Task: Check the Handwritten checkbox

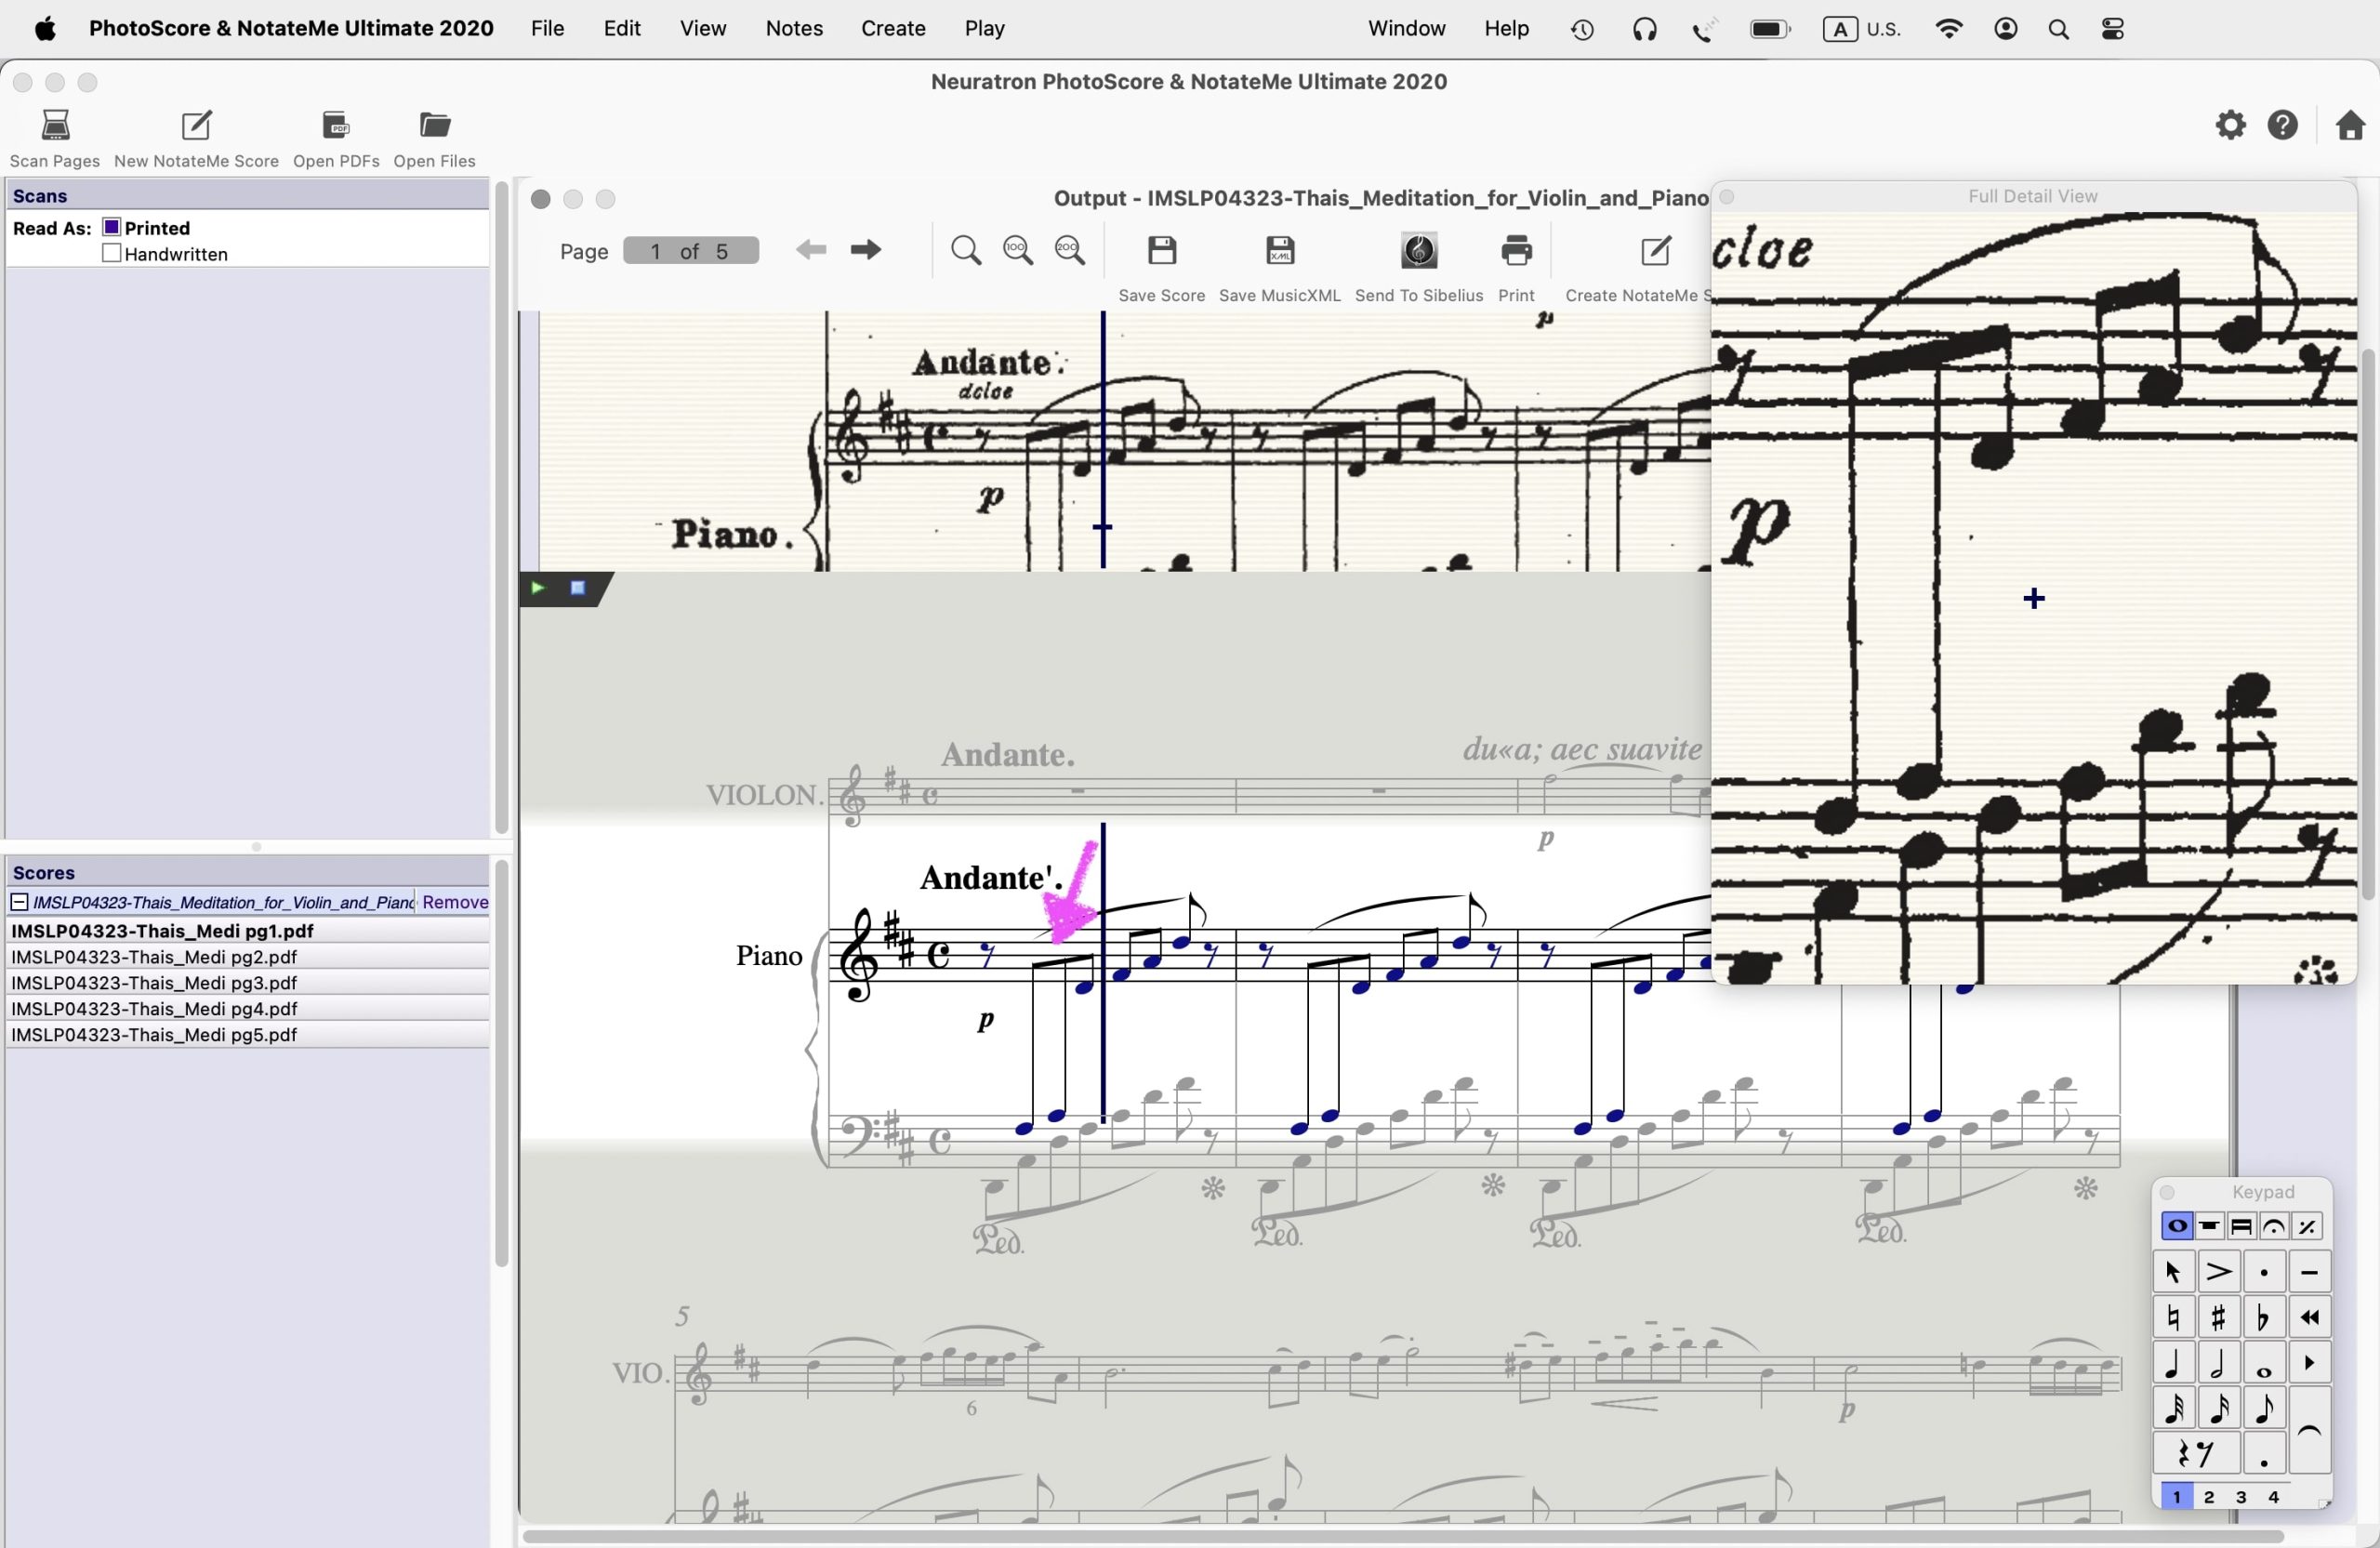Action: point(112,254)
